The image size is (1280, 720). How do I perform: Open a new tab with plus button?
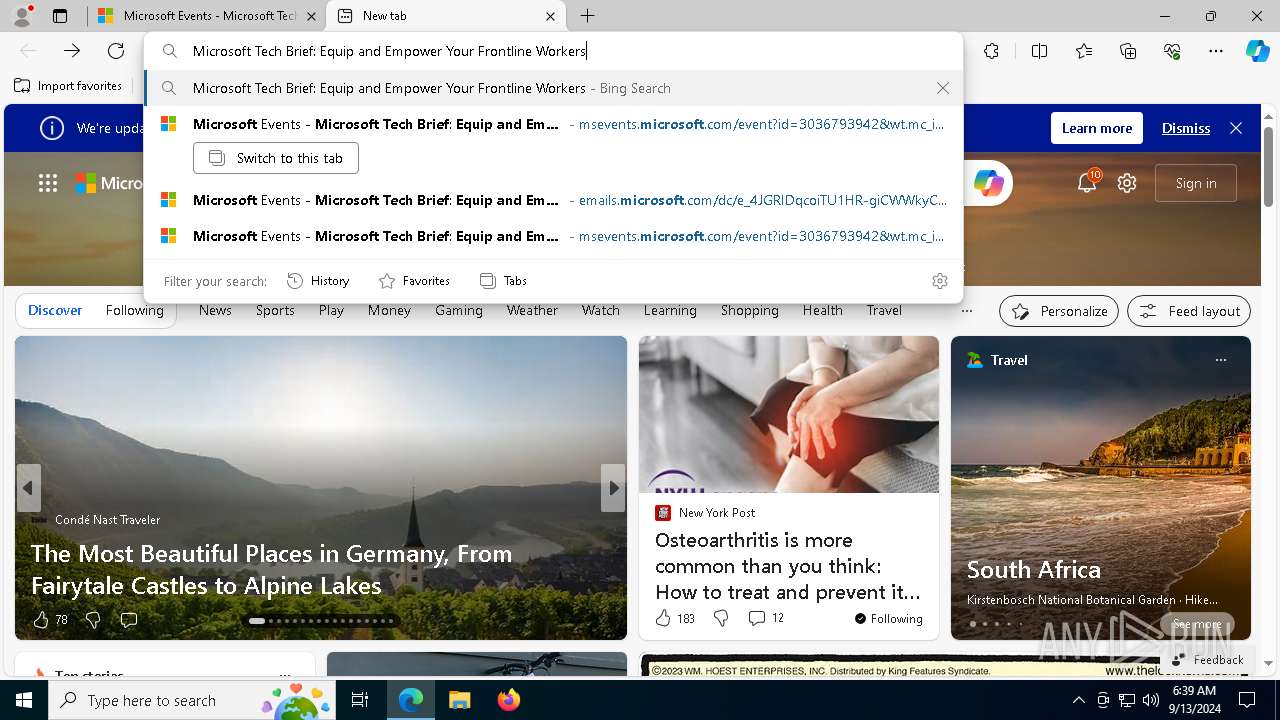588,16
